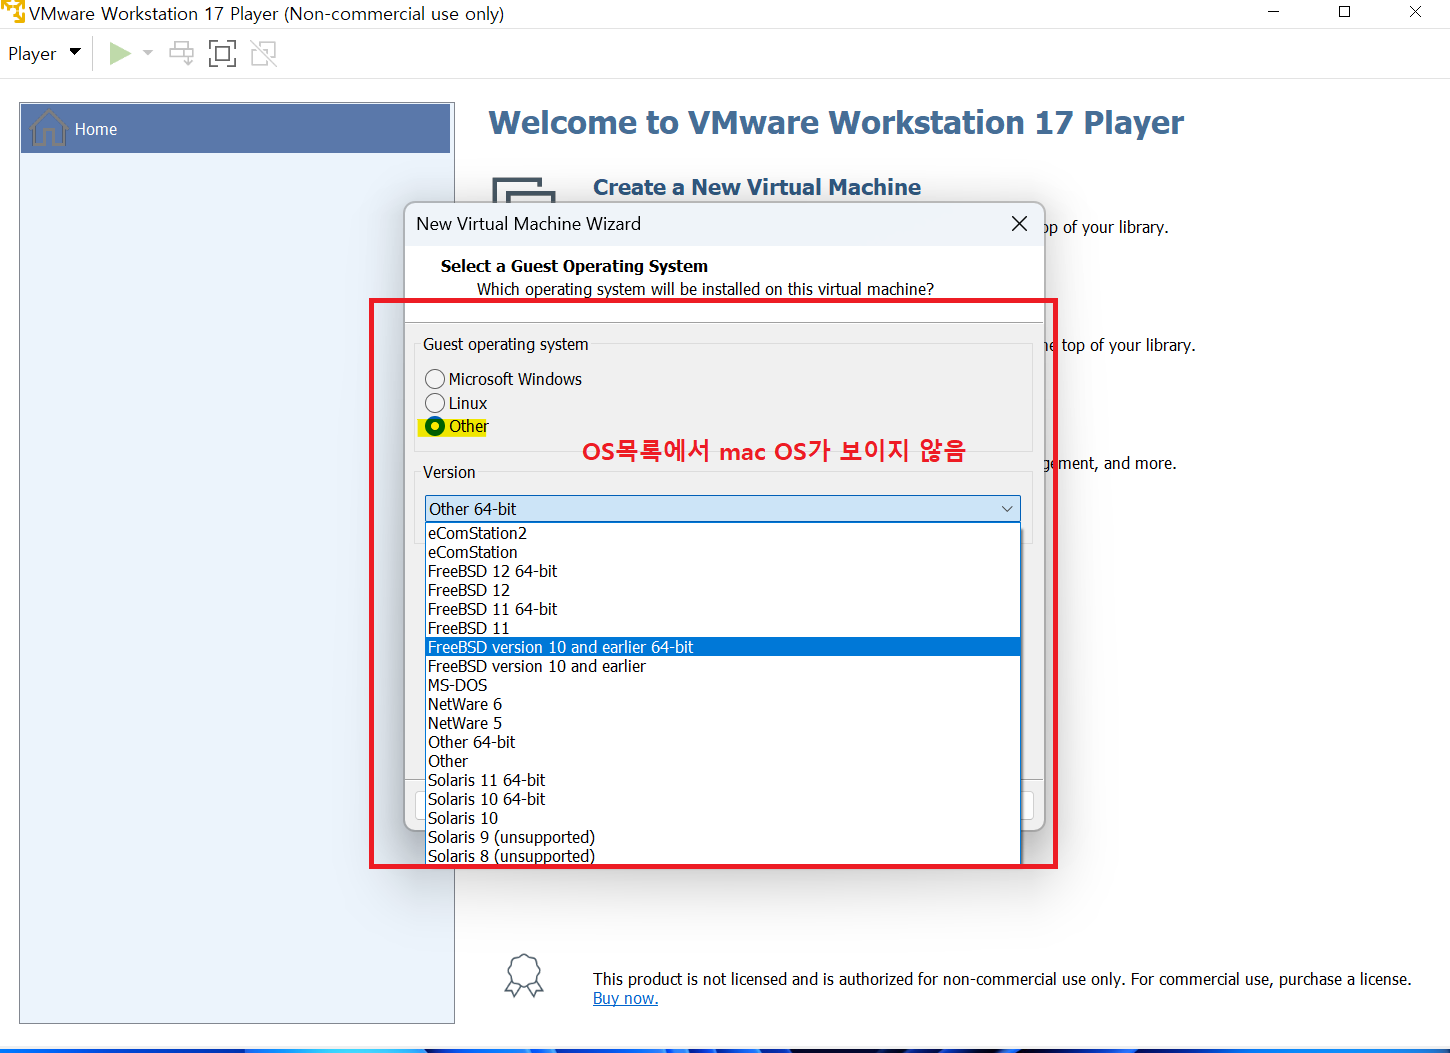The image size is (1450, 1053).
Task: Choose Solaris 9 (unsupported) option
Action: [723, 837]
